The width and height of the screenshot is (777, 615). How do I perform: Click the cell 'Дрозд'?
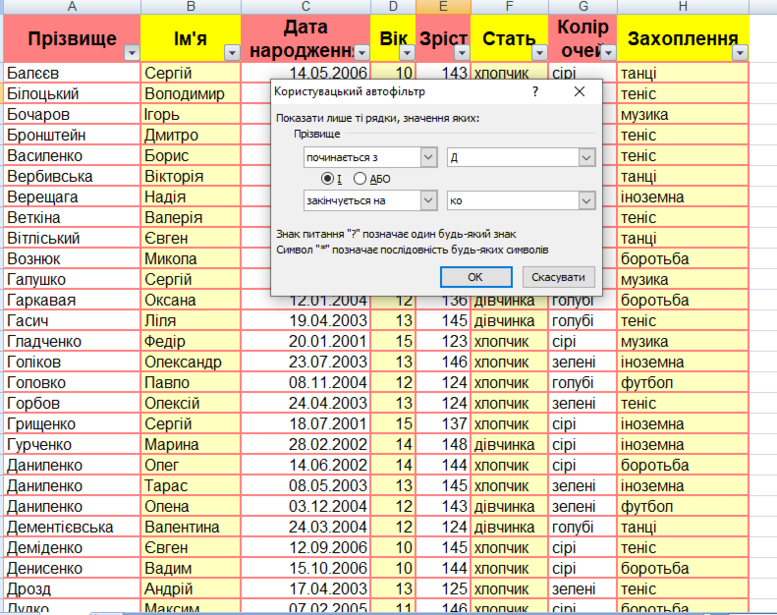pos(72,589)
